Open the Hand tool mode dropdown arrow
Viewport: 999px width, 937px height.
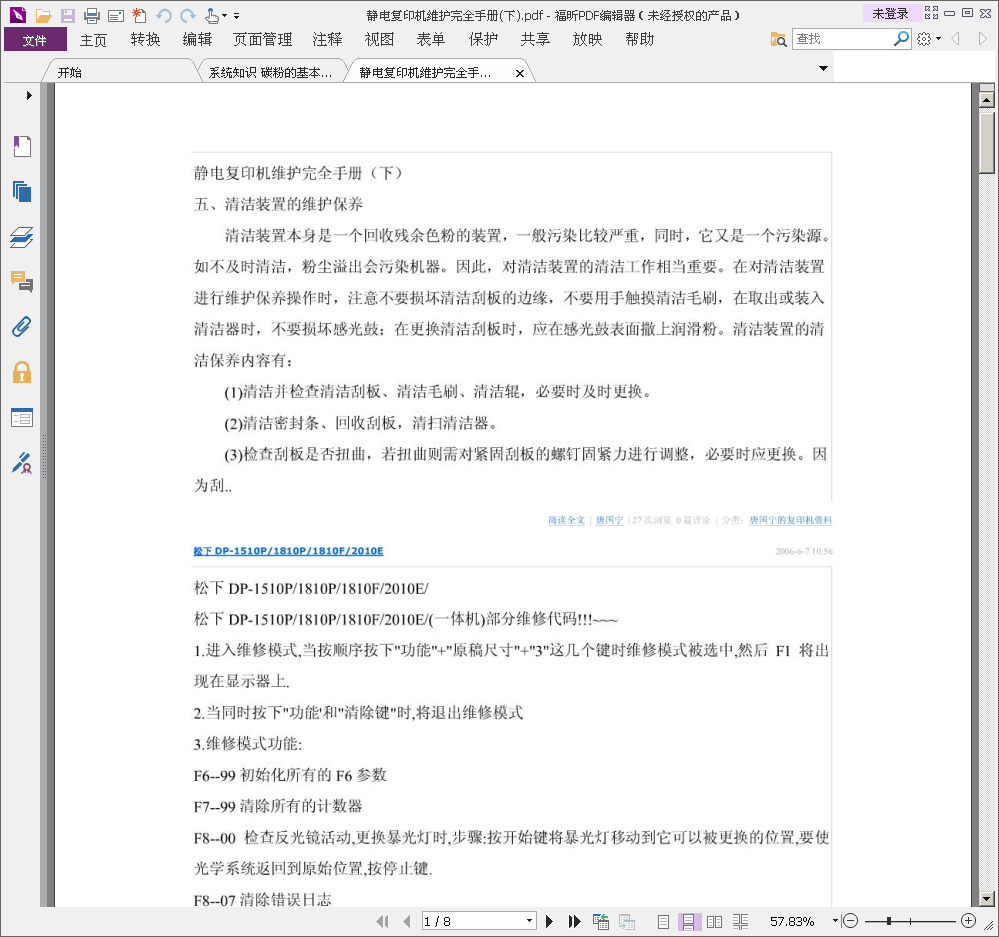224,16
